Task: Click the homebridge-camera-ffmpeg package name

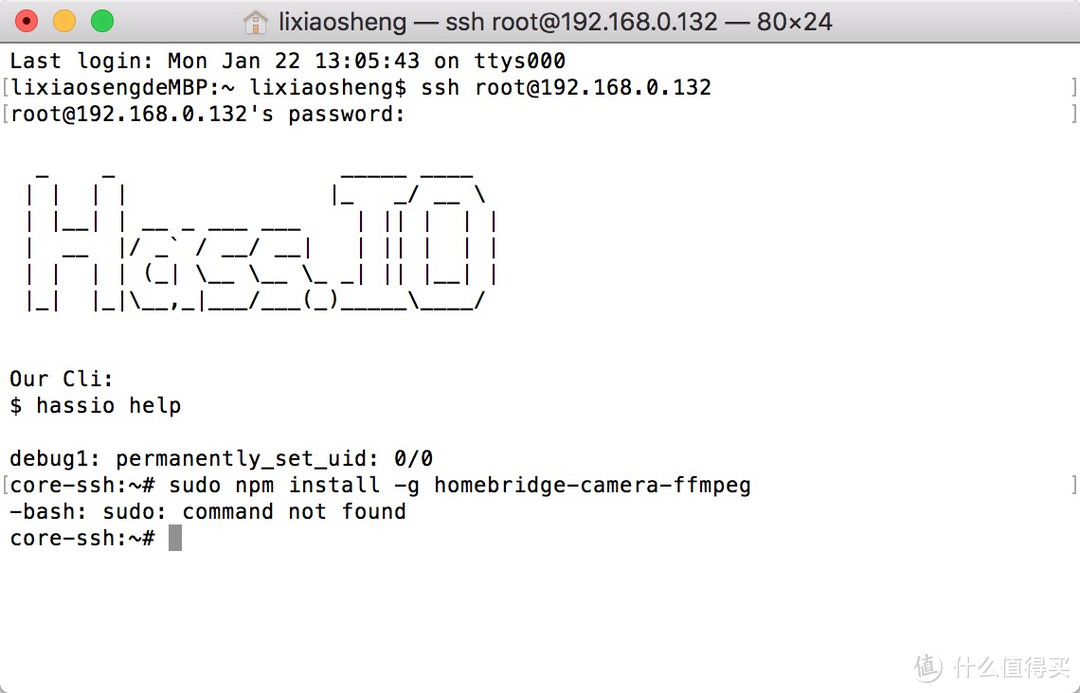Action: [x=592, y=485]
